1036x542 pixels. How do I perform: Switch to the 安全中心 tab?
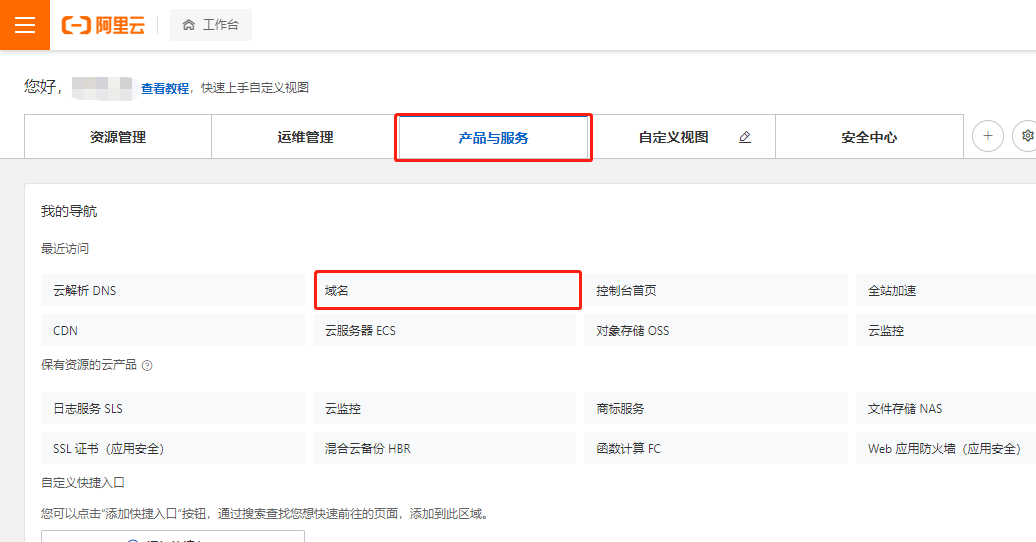click(x=869, y=137)
